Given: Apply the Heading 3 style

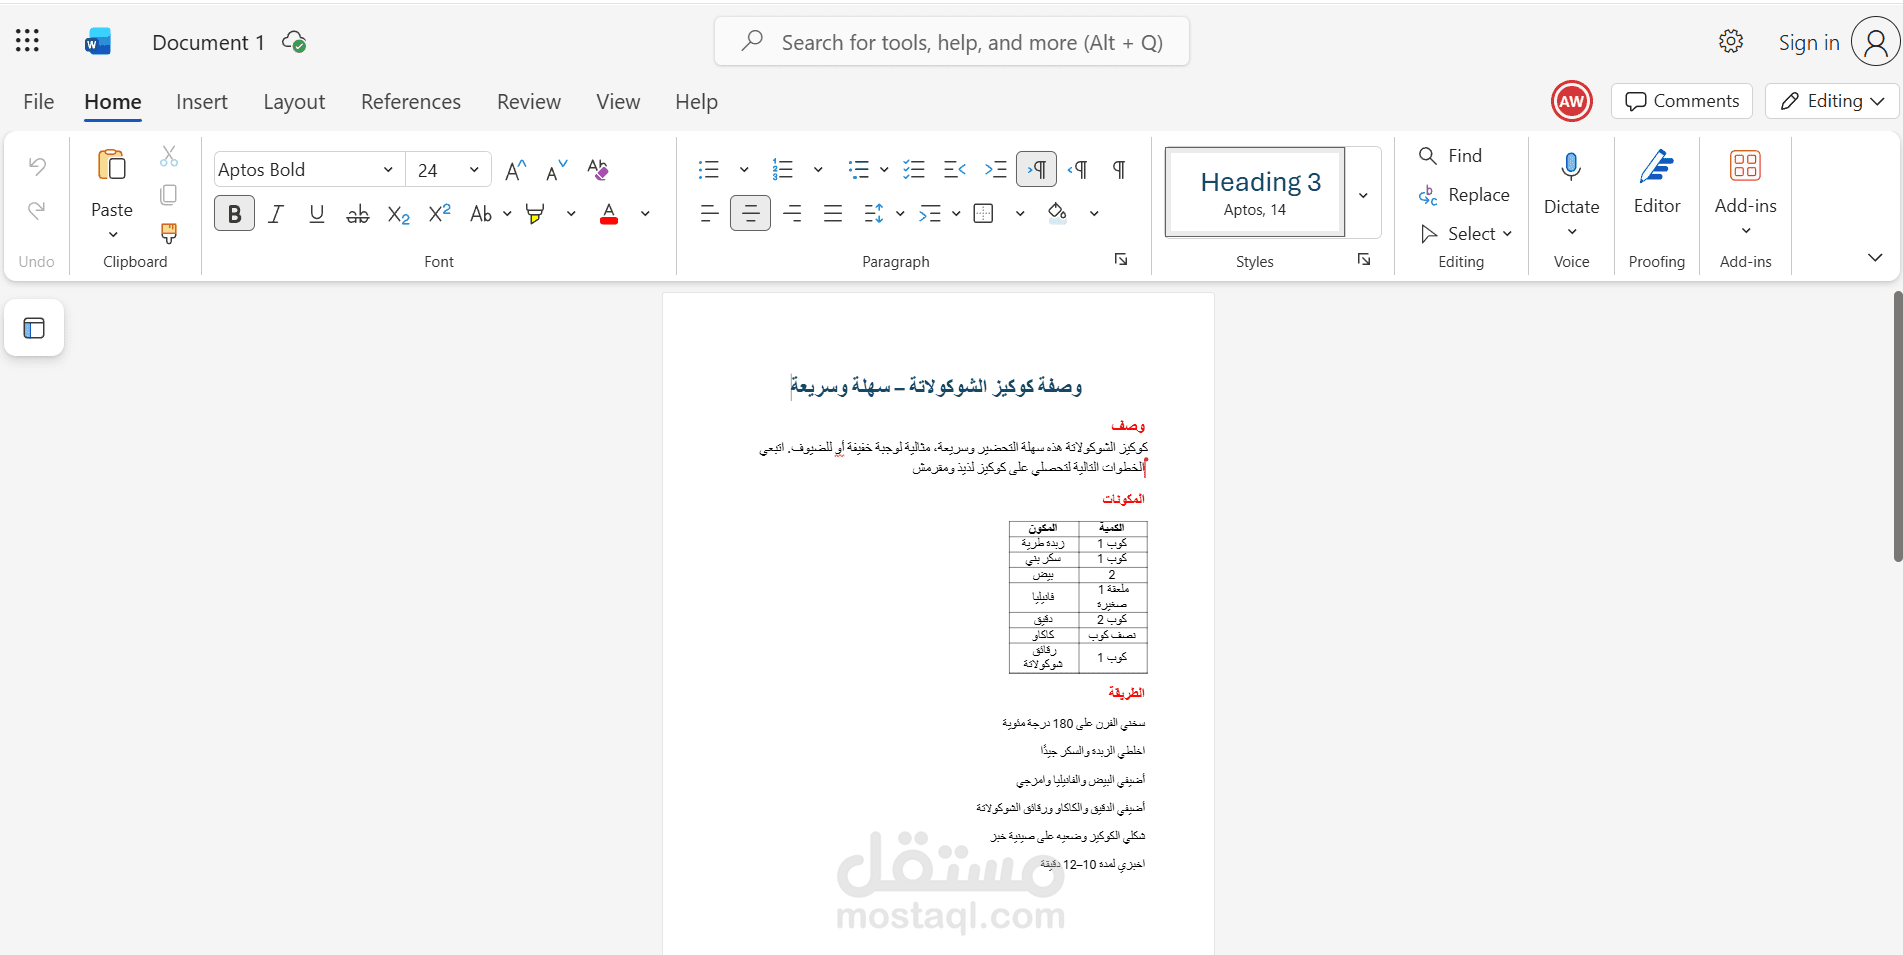Looking at the screenshot, I should pyautogui.click(x=1255, y=192).
